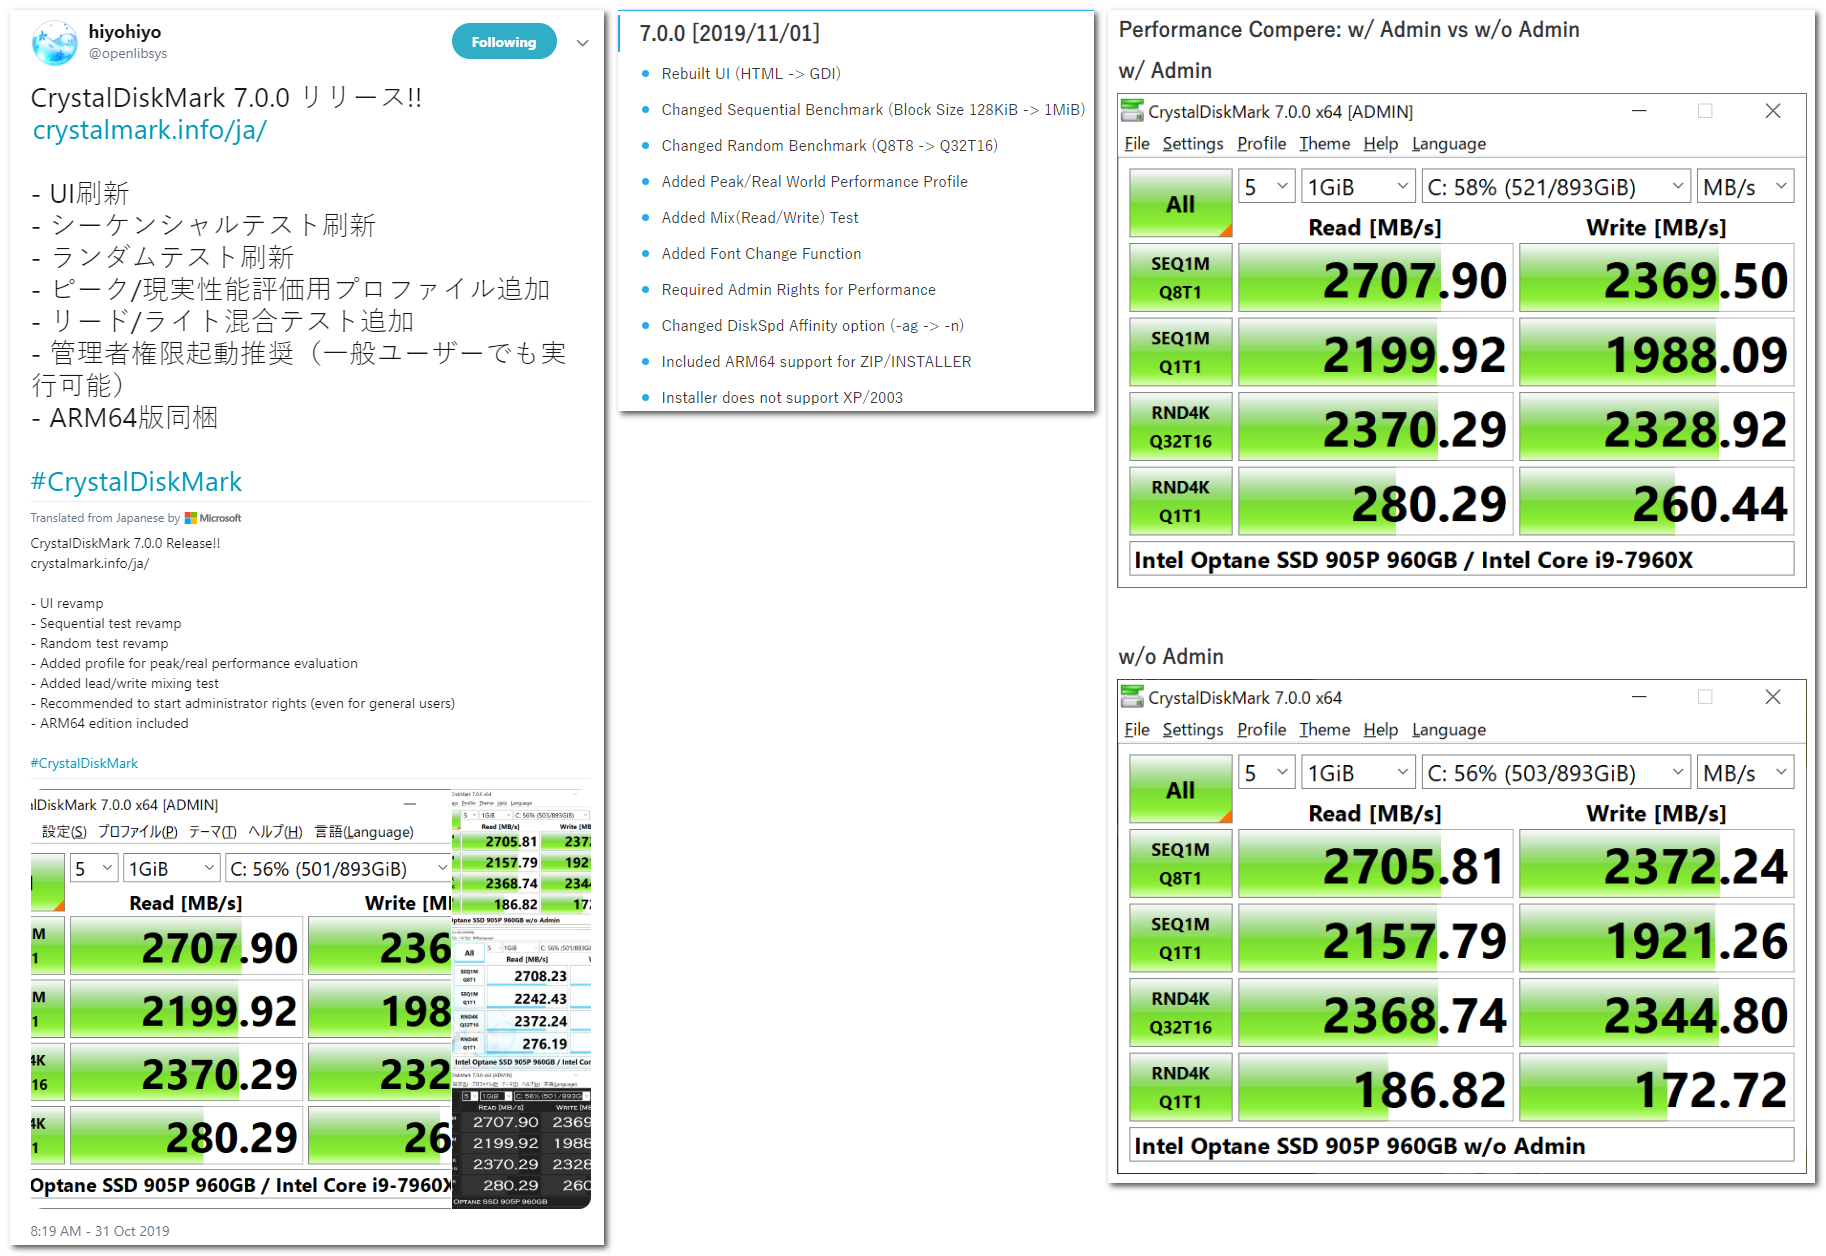
Task: Open Language menu in ADMIN window
Action: pos(1449,144)
